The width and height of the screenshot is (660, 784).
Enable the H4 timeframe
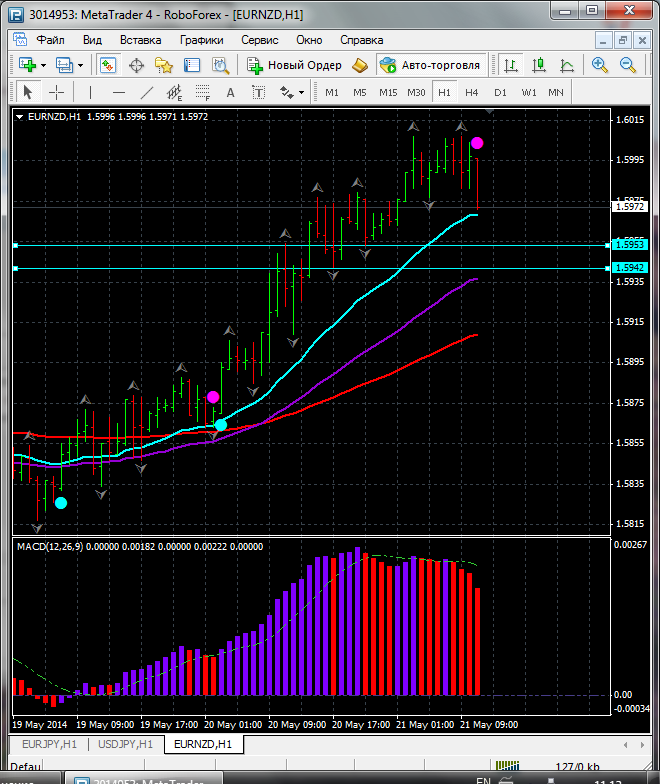coord(472,92)
